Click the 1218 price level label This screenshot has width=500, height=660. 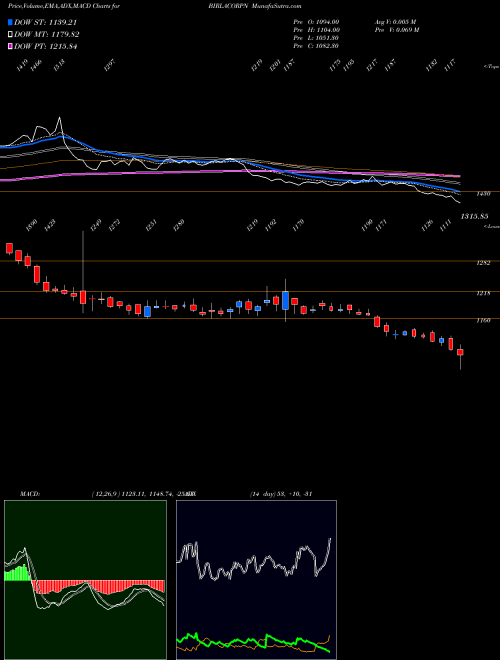(x=483, y=293)
